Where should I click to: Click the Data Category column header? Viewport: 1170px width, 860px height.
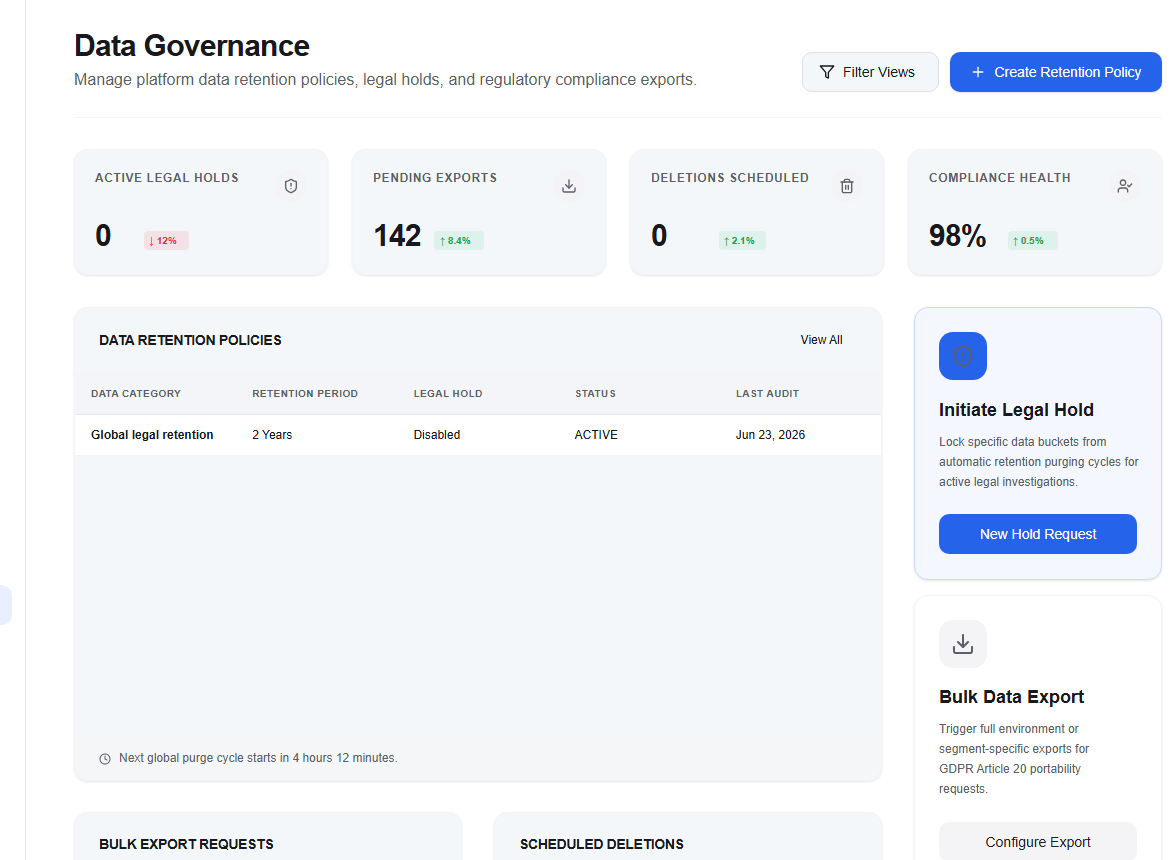click(x=136, y=393)
